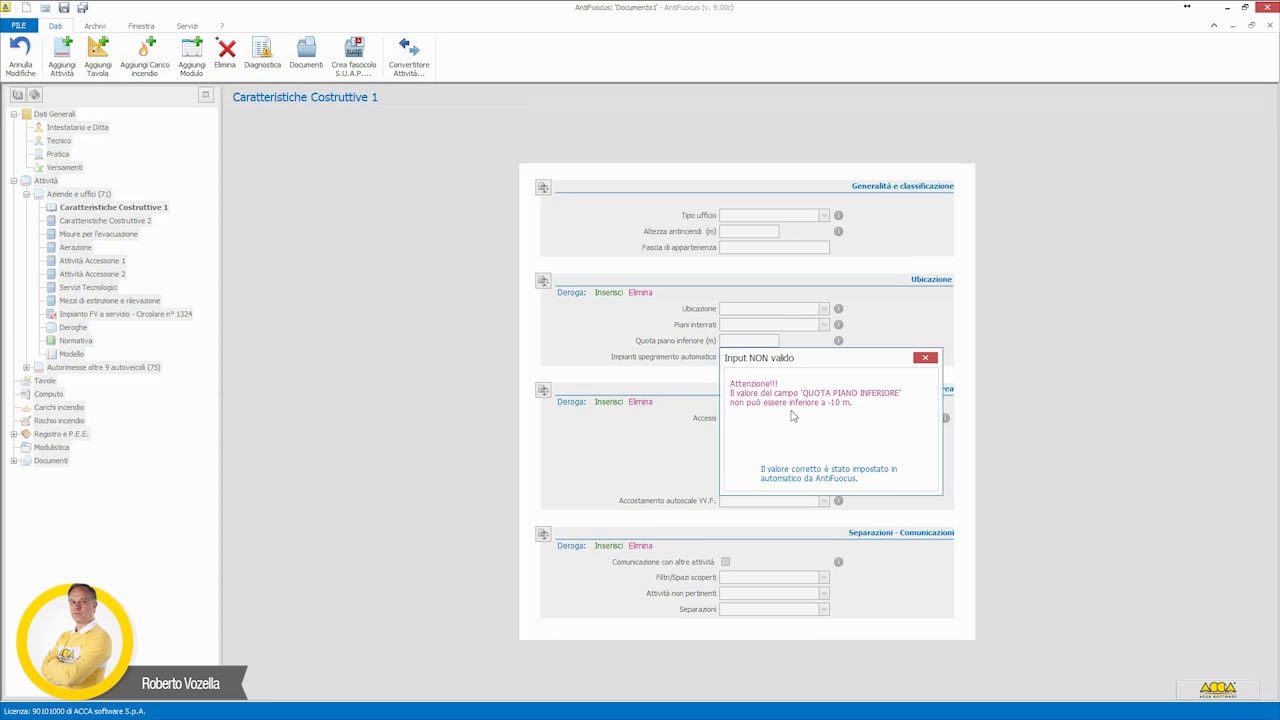
Task: Switch to the Archivi ribbon tab
Action: 95,25
